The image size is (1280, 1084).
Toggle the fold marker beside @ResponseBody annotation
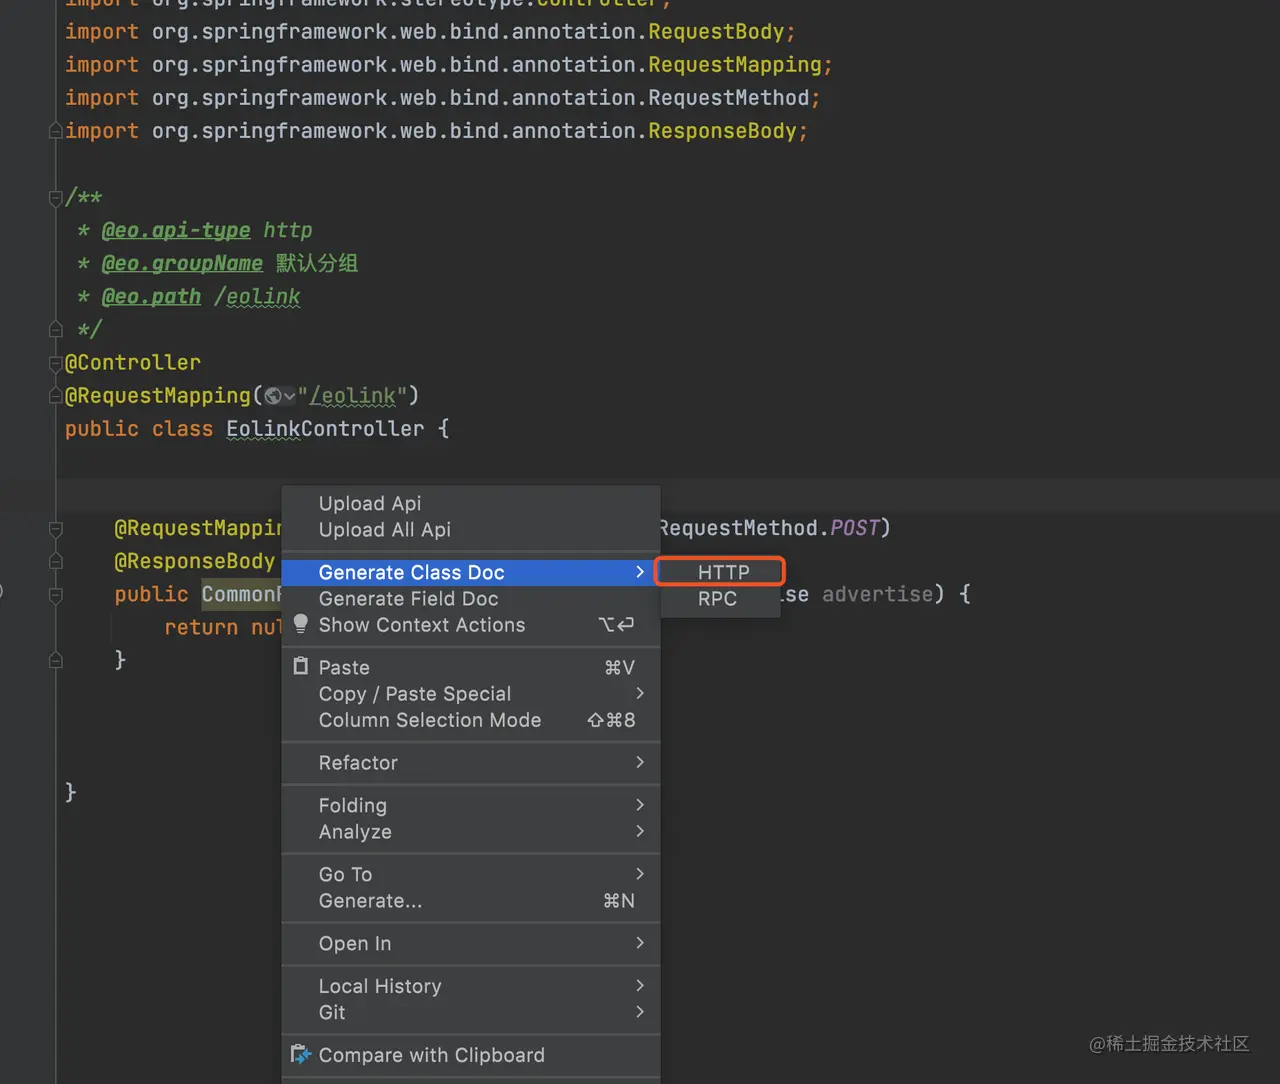coord(56,561)
